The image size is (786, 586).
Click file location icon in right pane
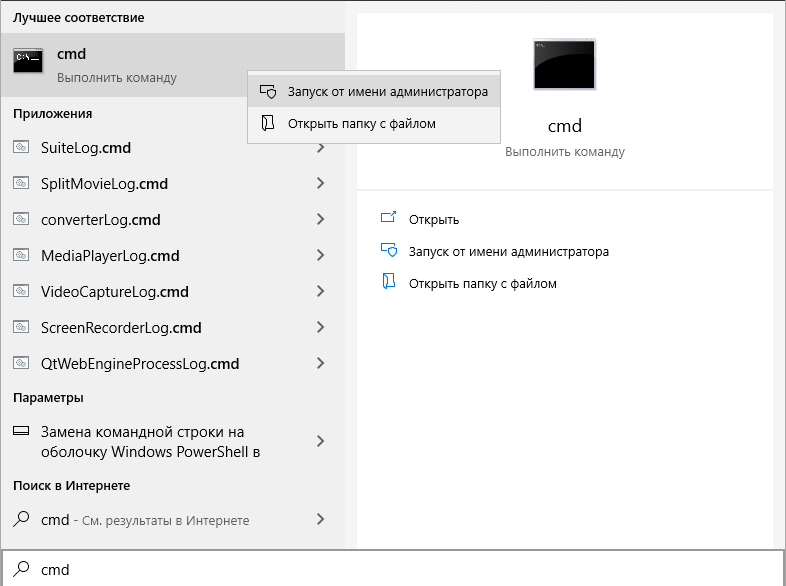388,282
